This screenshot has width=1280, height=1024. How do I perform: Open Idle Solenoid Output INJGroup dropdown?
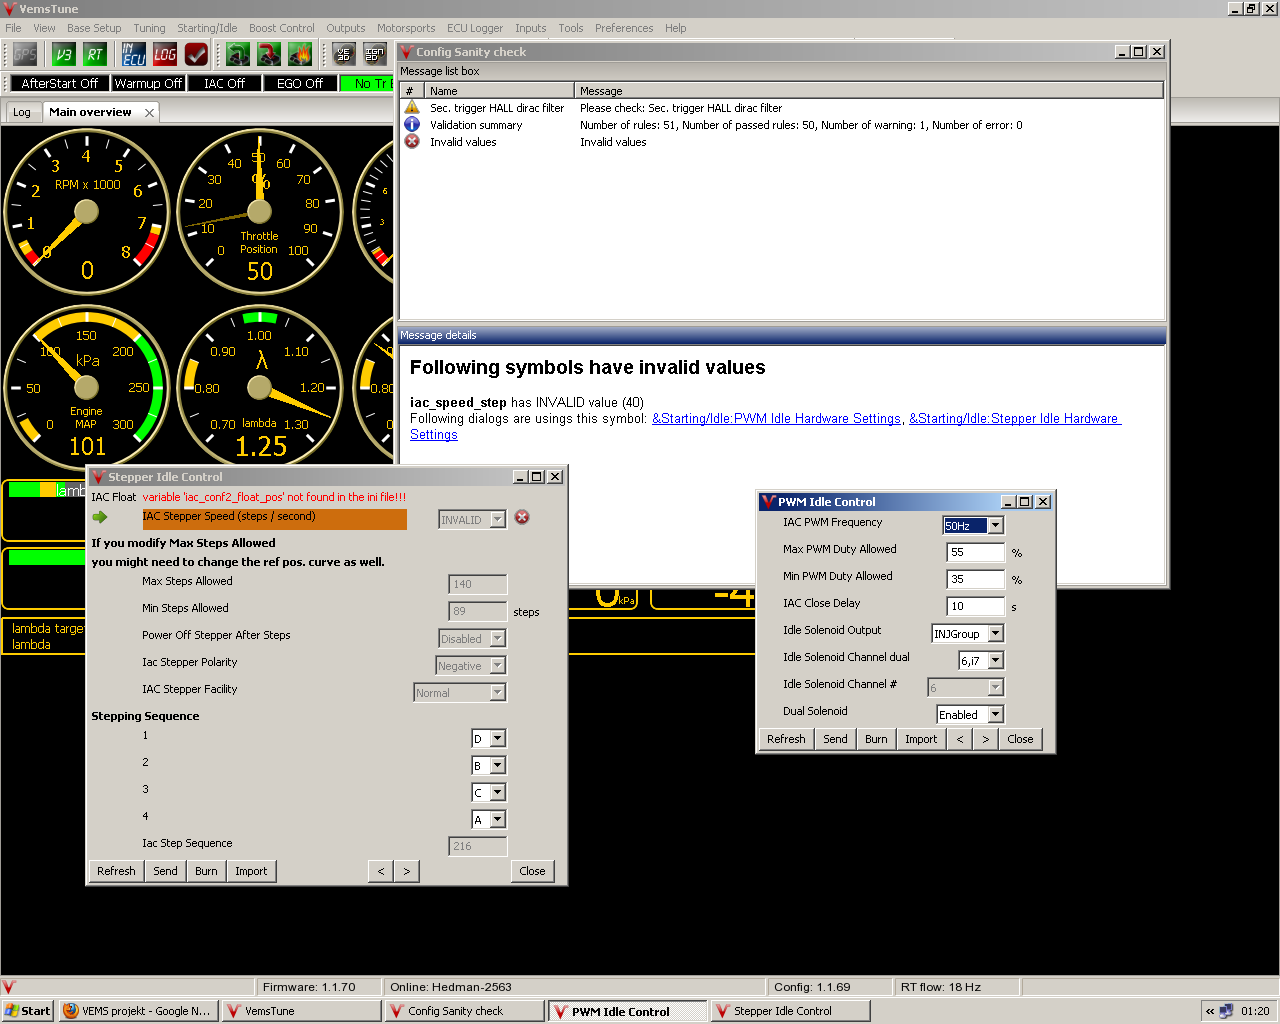click(x=995, y=633)
